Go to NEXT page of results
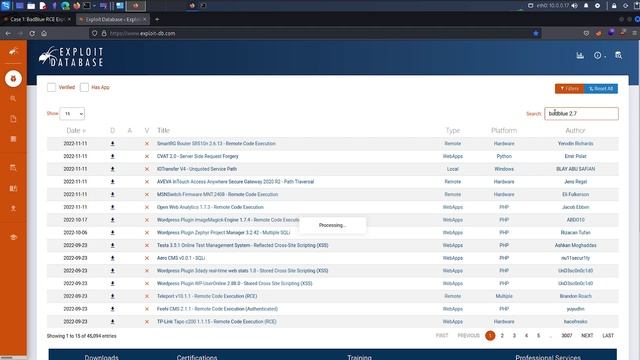 pos(587,336)
